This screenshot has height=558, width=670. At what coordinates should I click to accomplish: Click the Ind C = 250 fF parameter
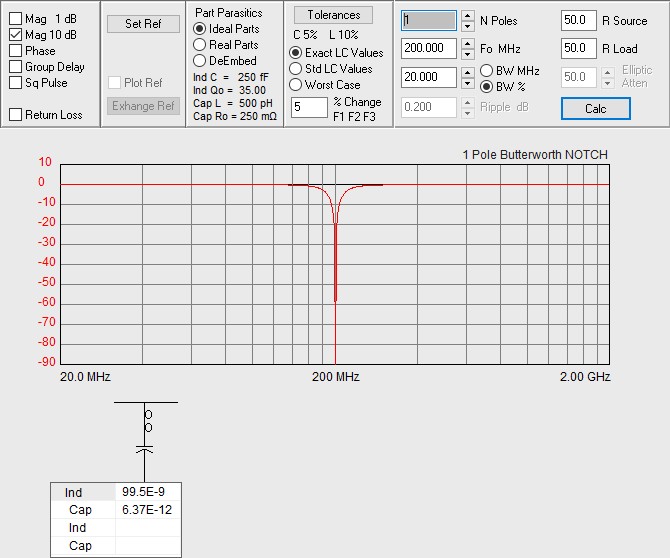click(231, 77)
